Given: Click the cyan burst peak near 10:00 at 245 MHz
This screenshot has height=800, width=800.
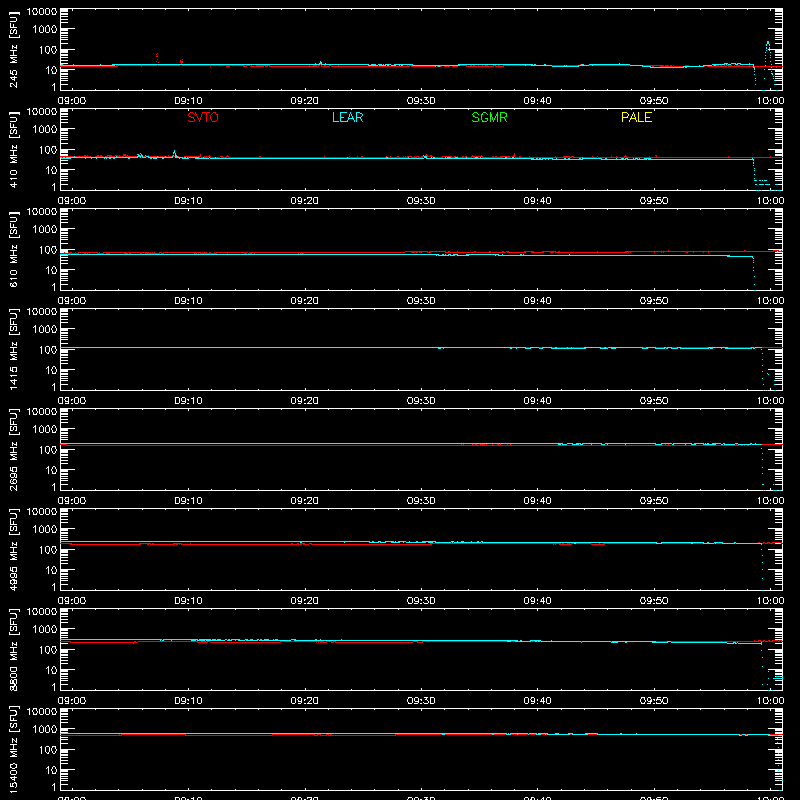Looking at the screenshot, I should coord(768,44).
